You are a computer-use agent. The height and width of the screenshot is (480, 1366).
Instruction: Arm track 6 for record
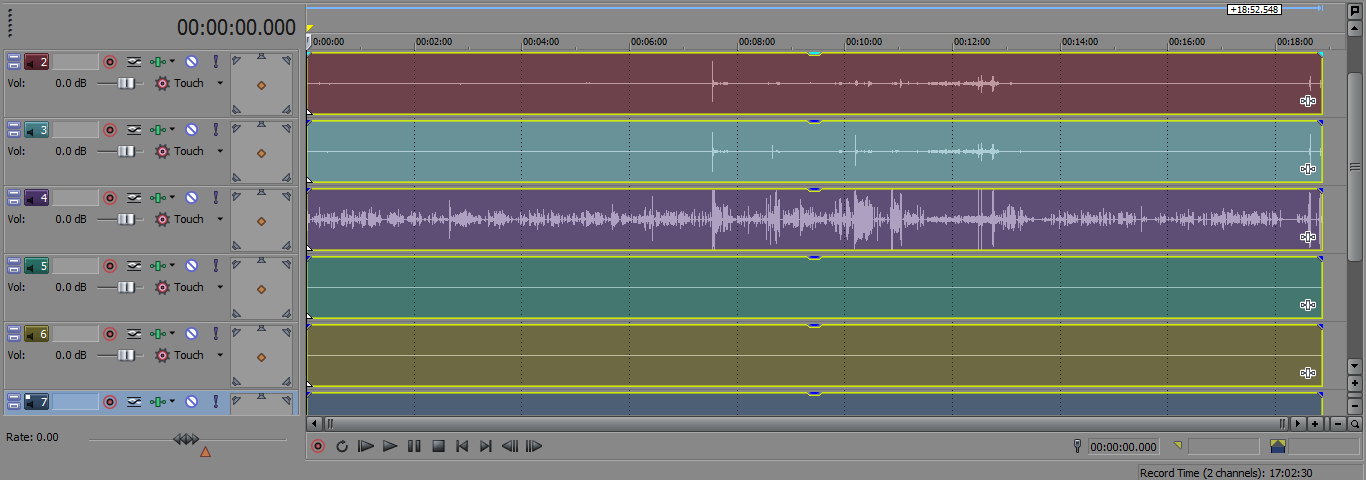pos(111,334)
